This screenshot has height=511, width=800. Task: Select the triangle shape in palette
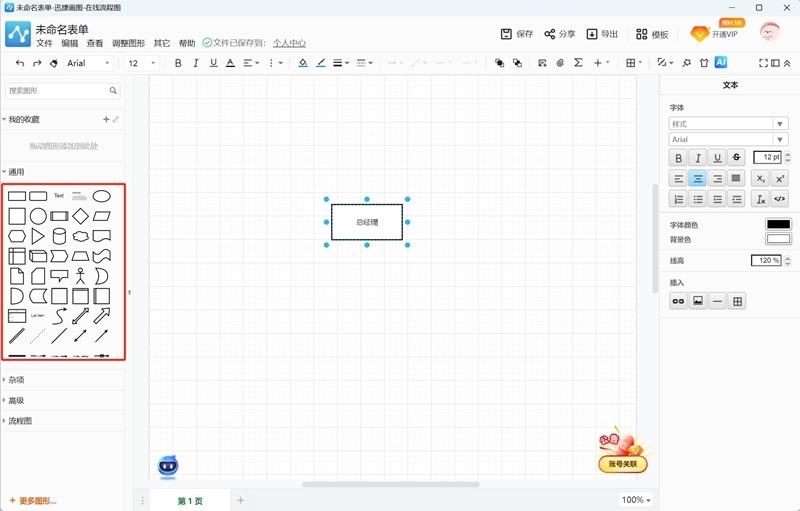point(38,236)
